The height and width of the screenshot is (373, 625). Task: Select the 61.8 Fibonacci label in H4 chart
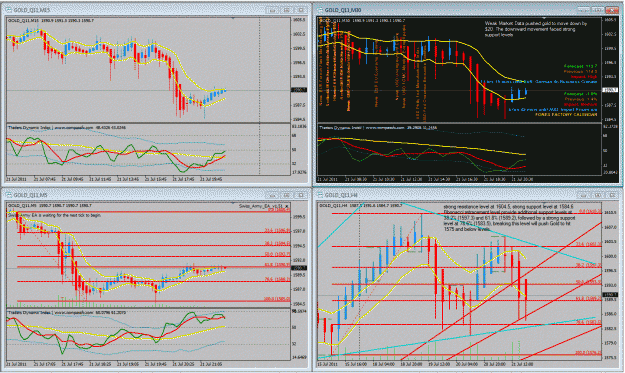coord(589,298)
